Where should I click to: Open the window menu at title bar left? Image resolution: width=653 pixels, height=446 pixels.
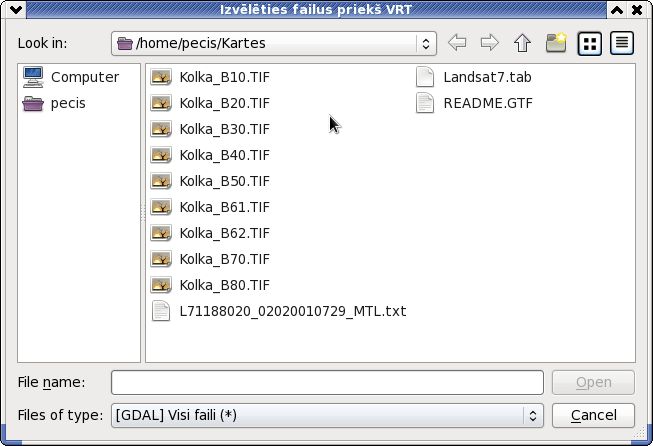[x=16, y=9]
